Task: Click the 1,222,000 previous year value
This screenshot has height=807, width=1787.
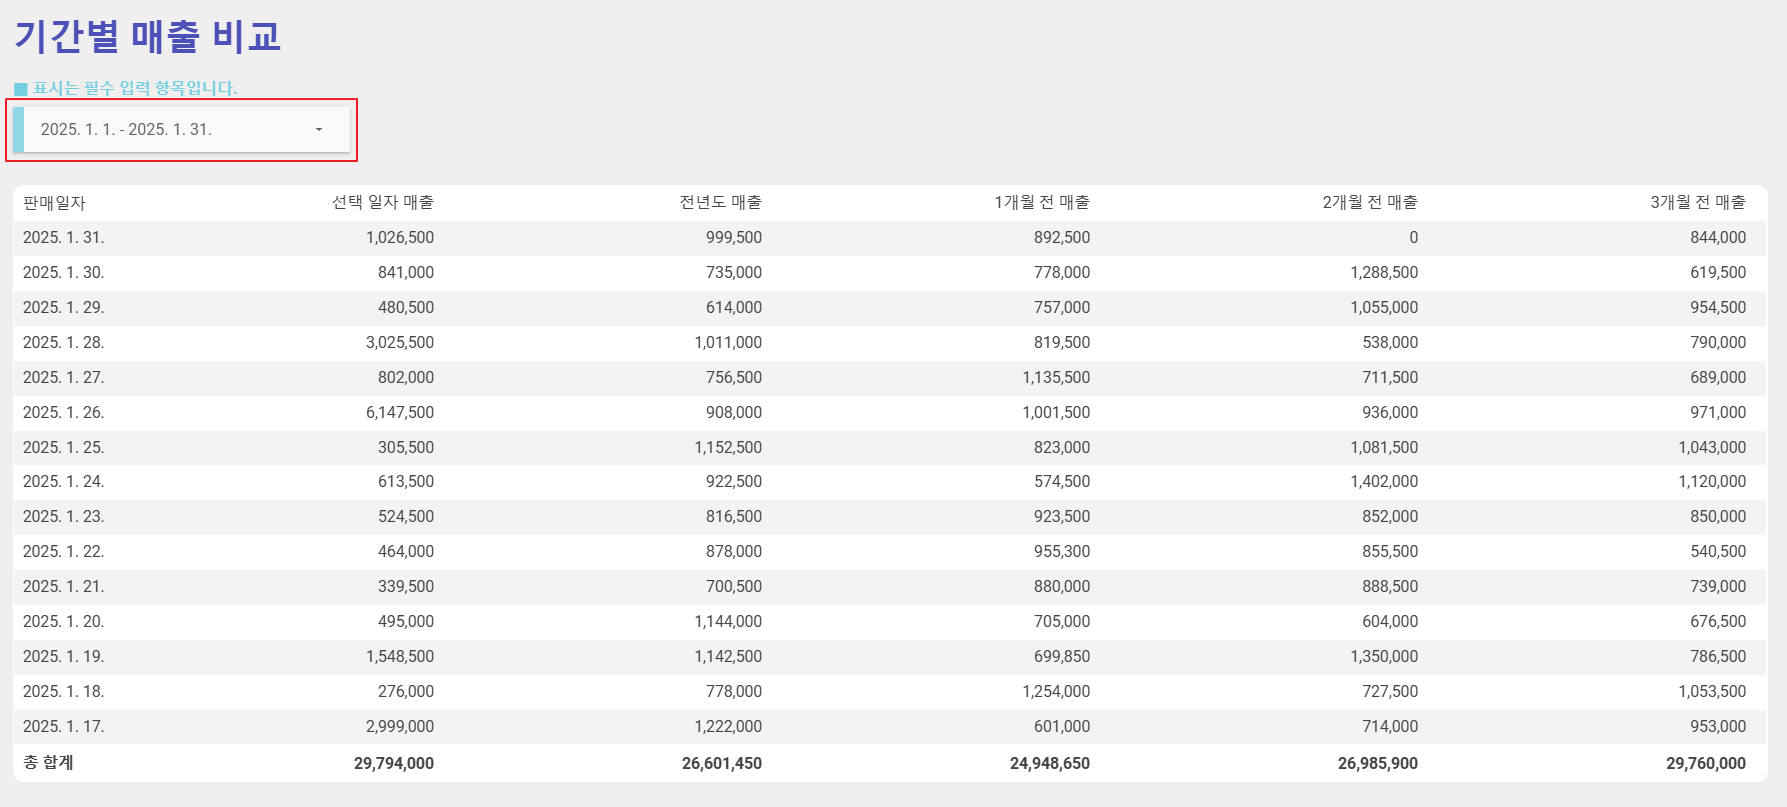Action: point(728,727)
